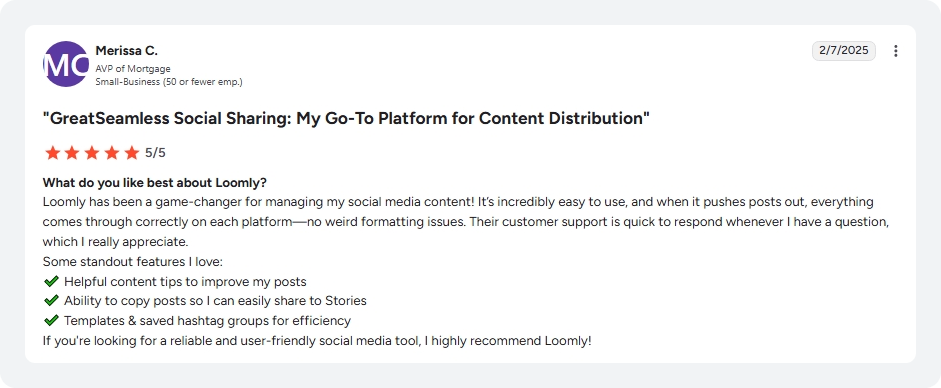Click the 'Some standout features I love' line
This screenshot has height=388, width=941.
click(x=133, y=262)
